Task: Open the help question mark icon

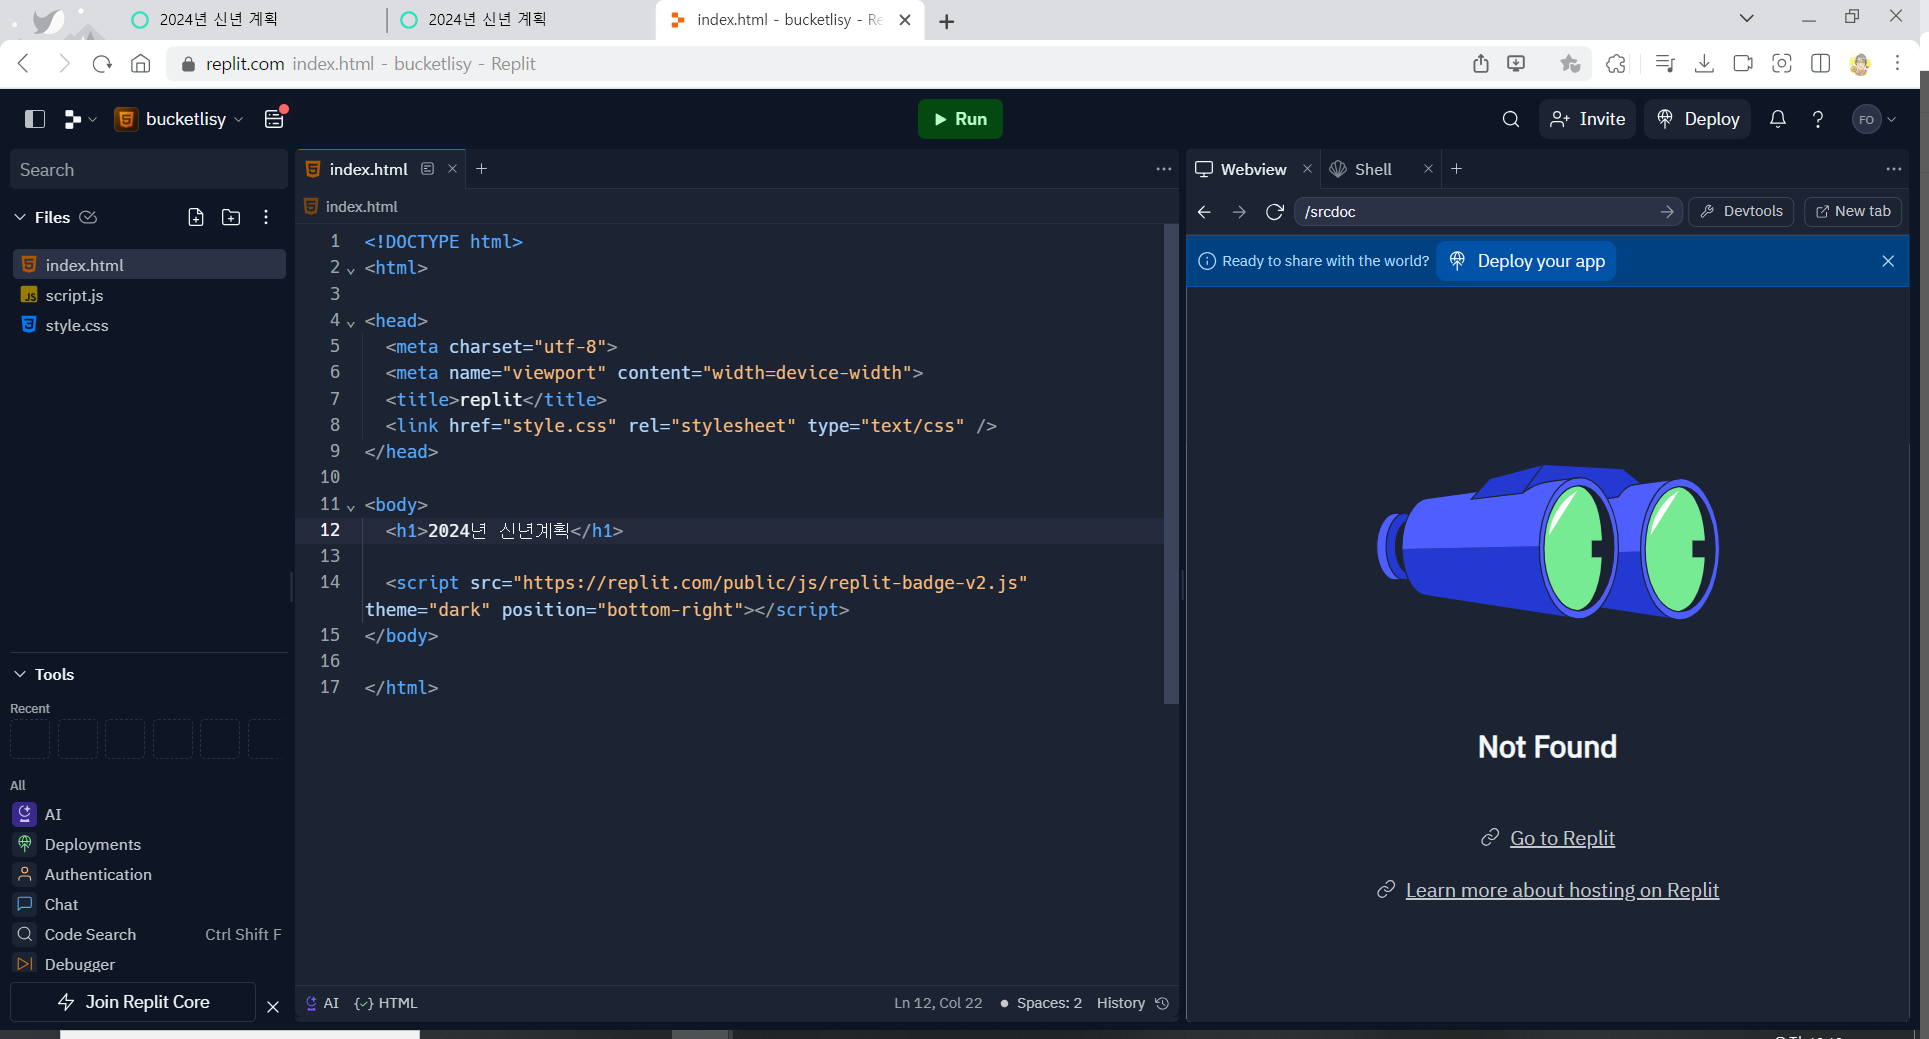Action: tap(1818, 119)
